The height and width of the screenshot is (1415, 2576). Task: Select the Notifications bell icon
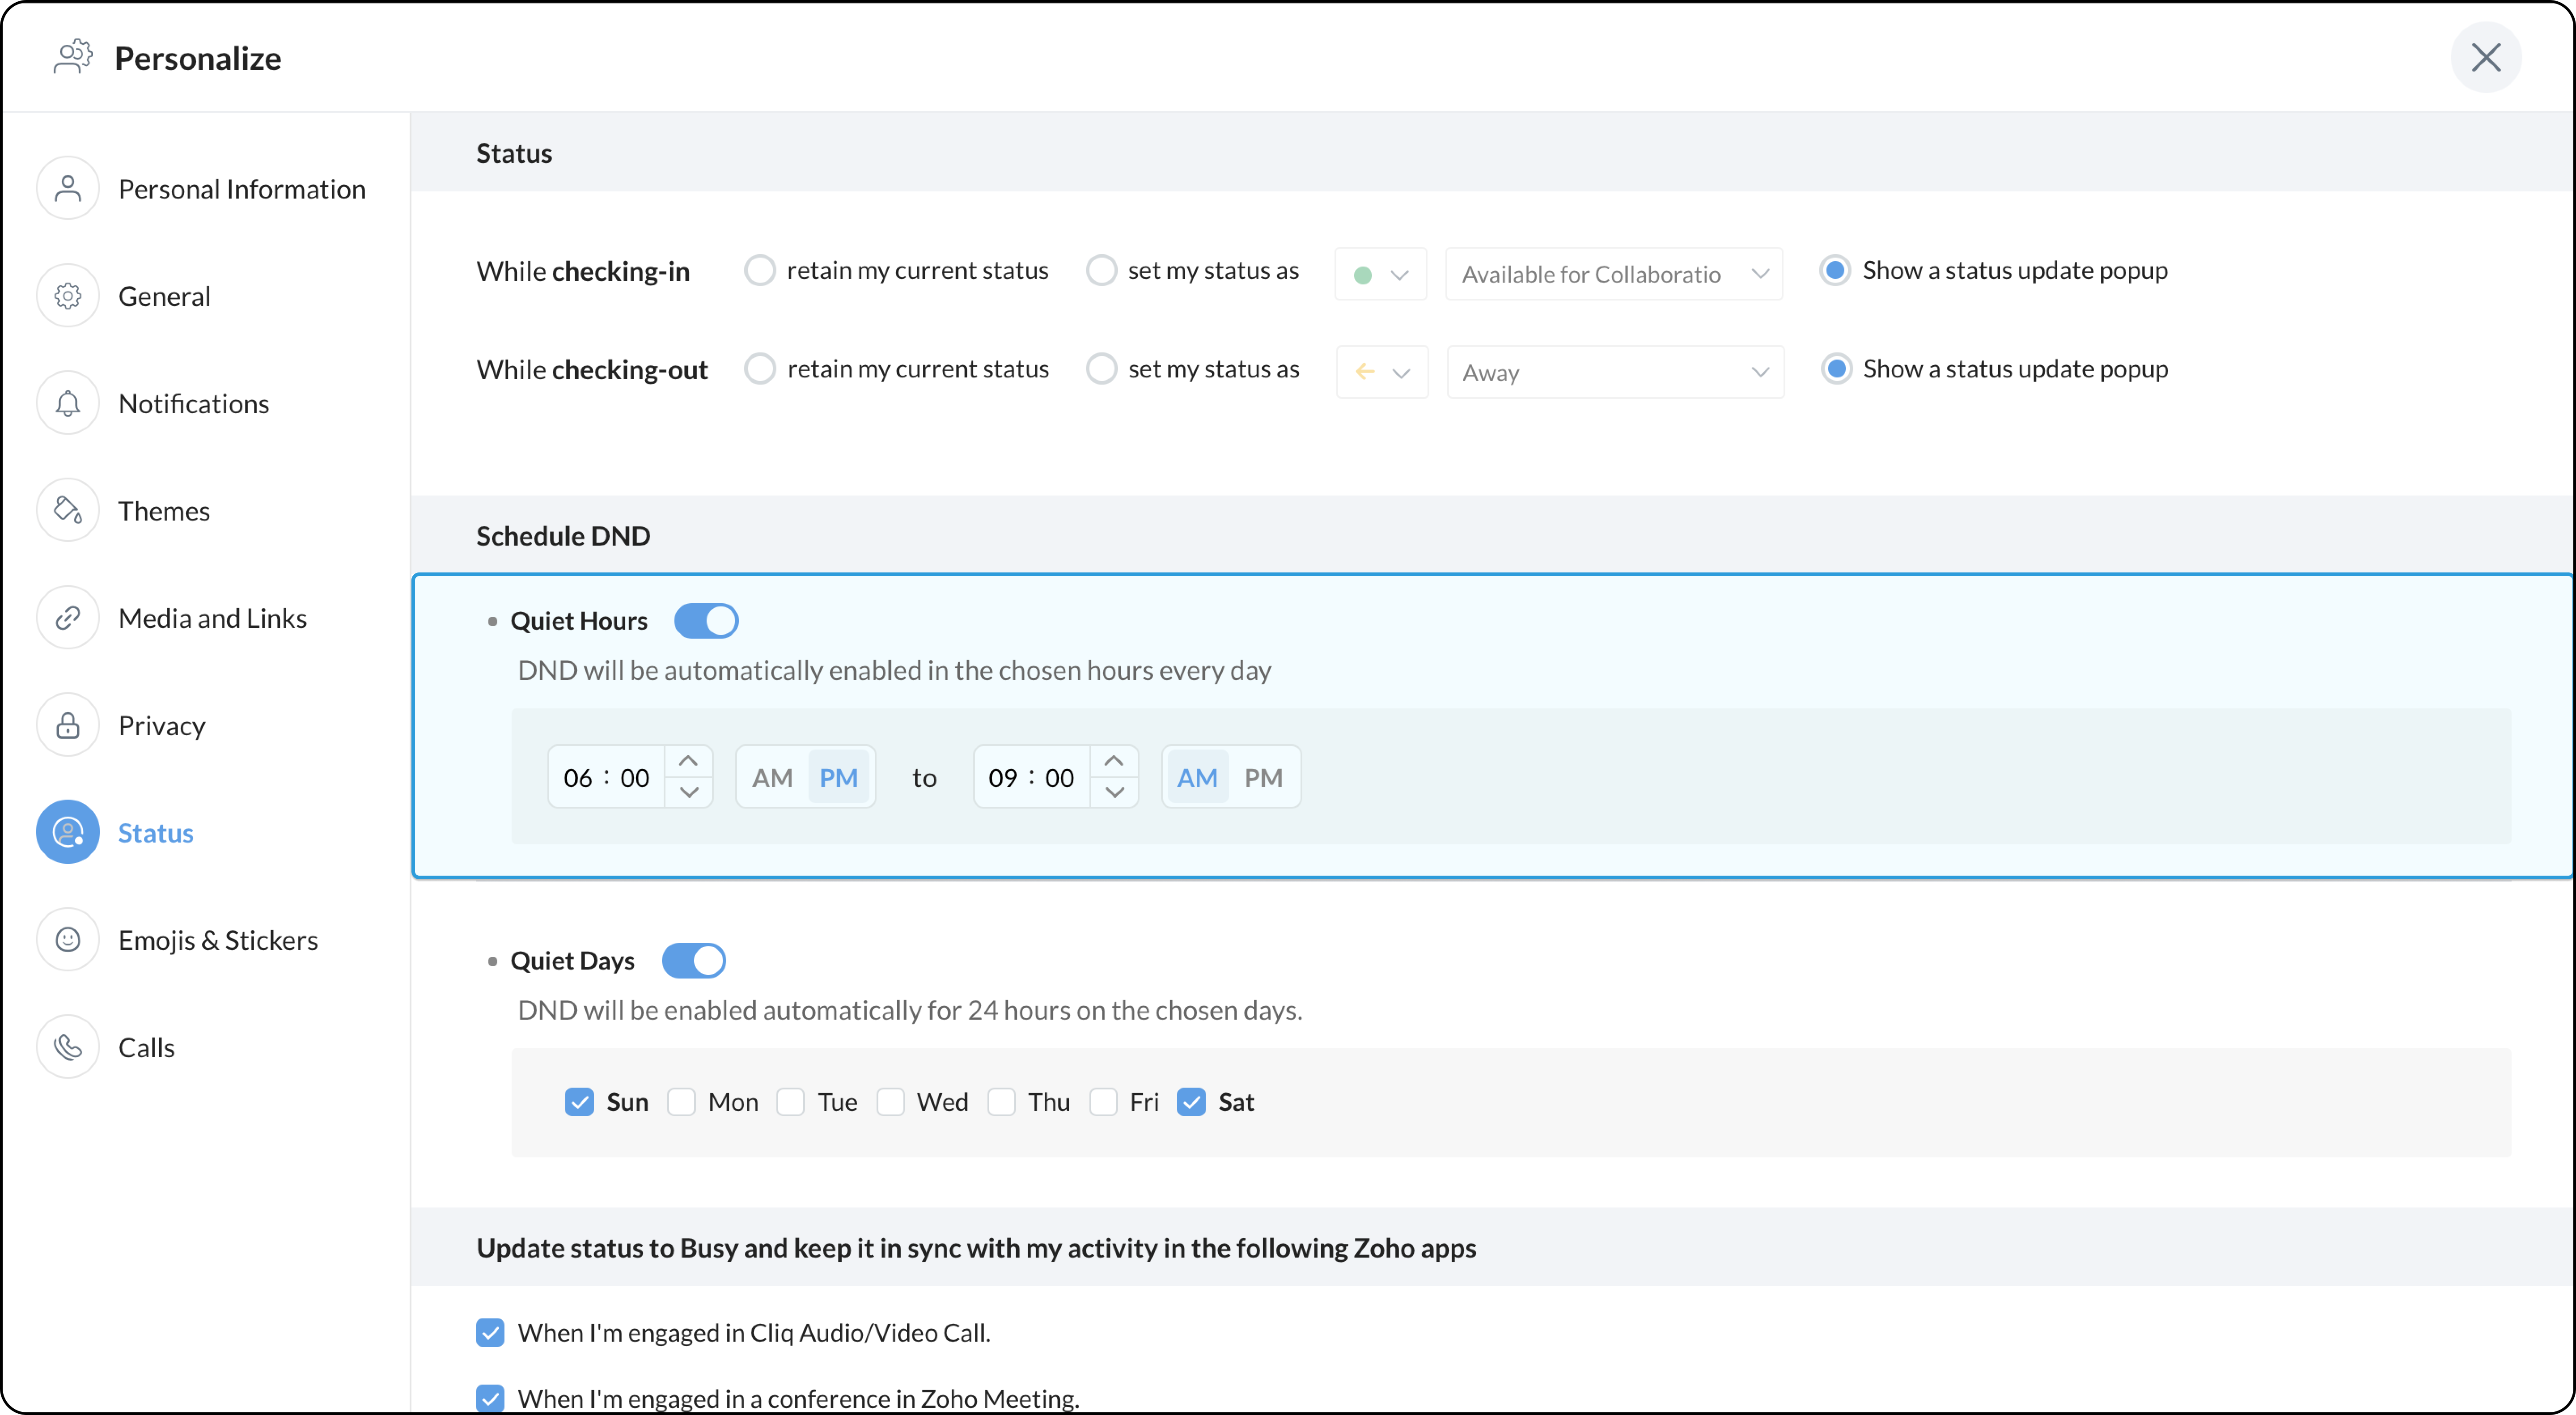[68, 403]
